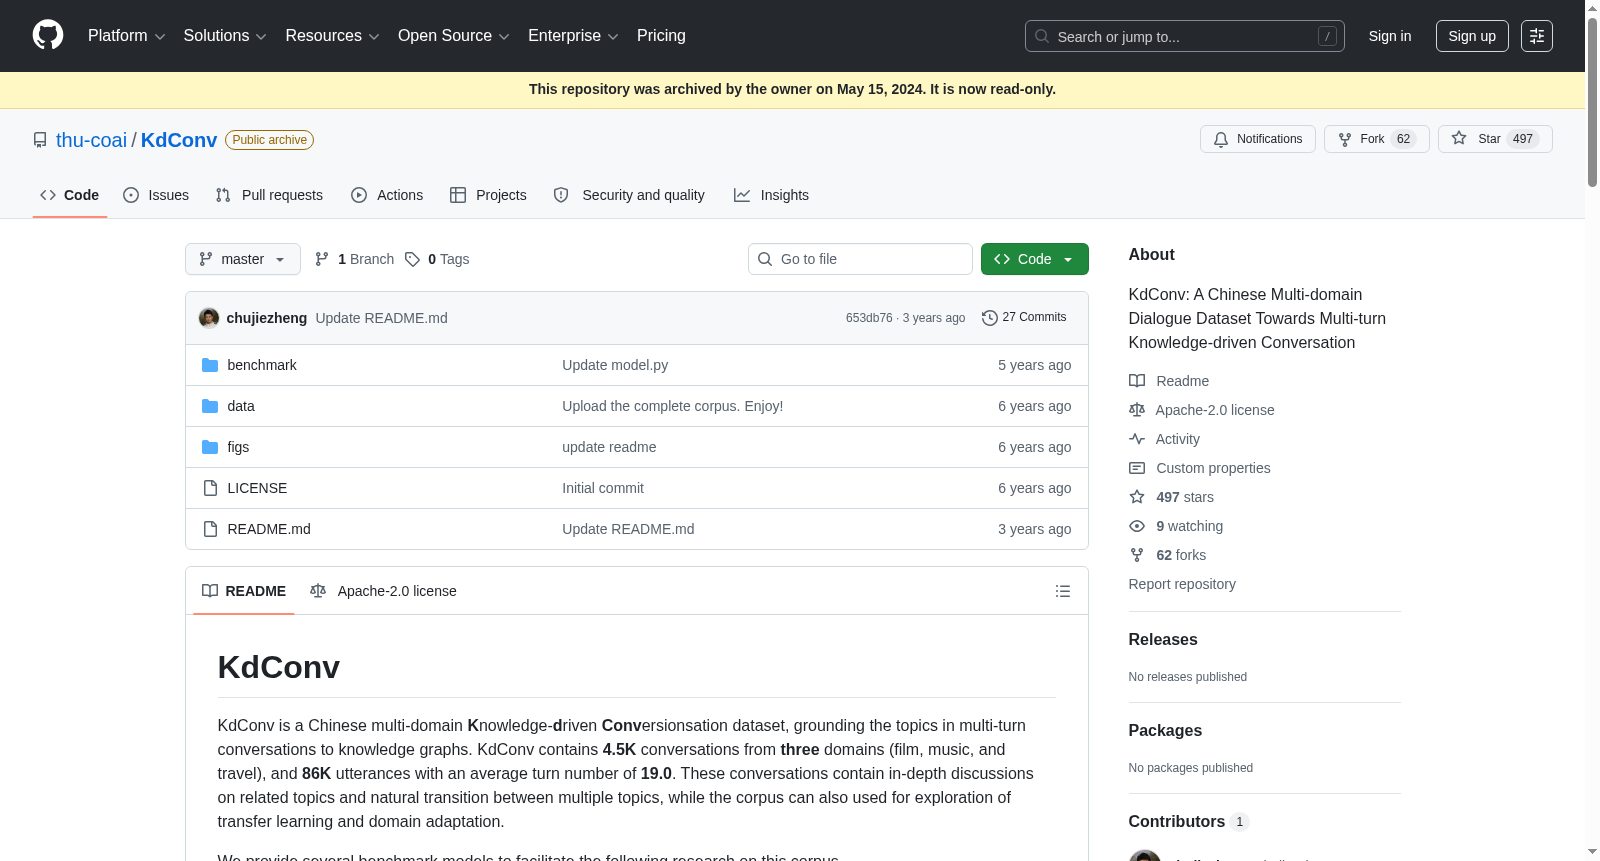Image resolution: width=1600 pixels, height=861 pixels.
Task: Open the Insights tab
Action: (771, 195)
